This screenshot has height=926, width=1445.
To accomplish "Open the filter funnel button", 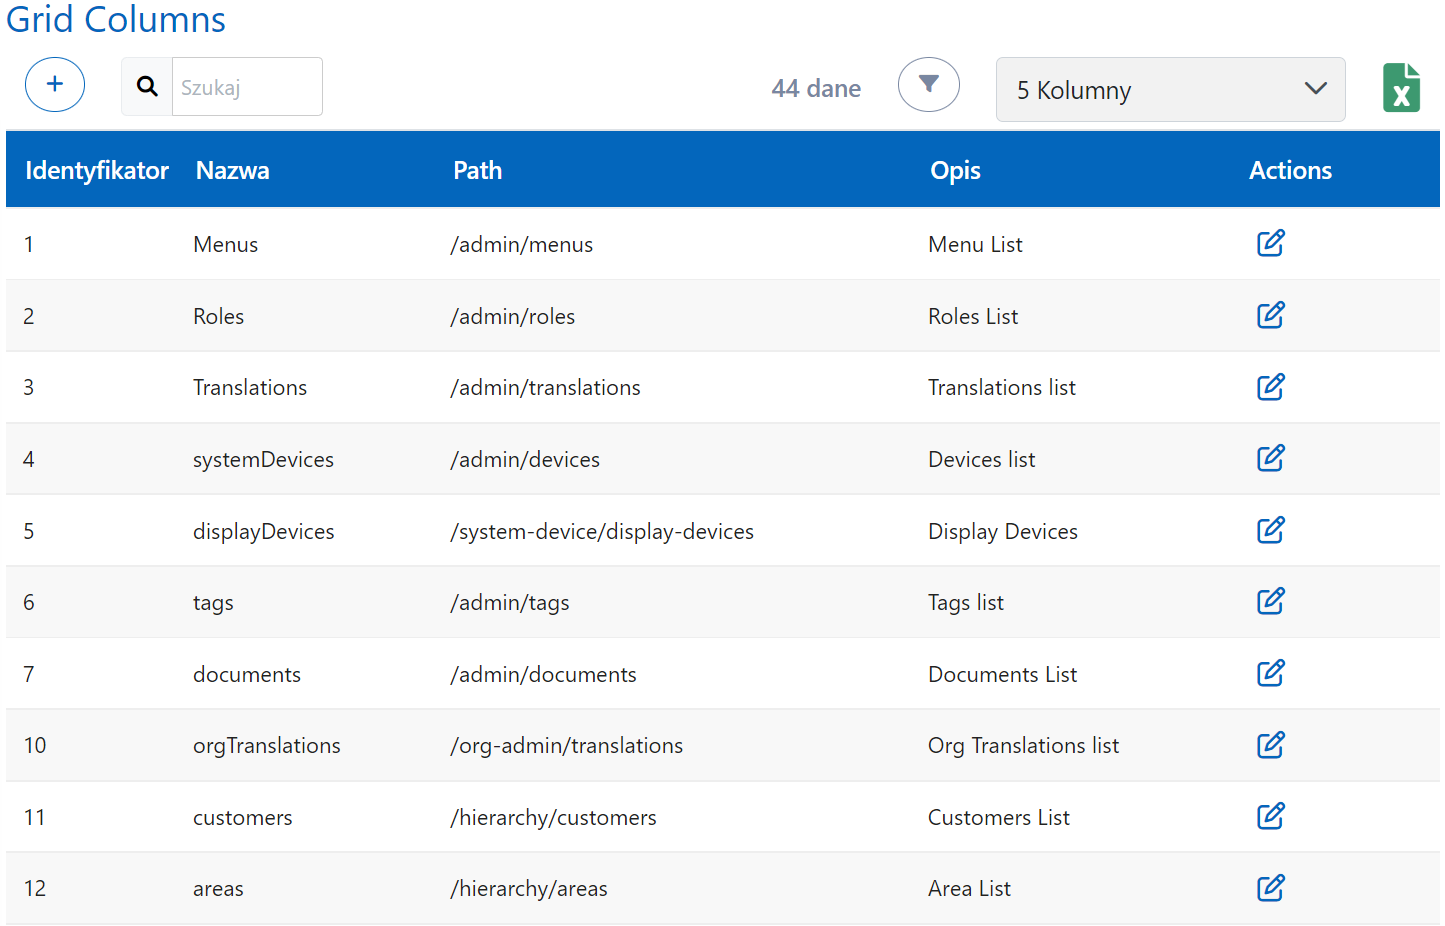I will pos(928,85).
